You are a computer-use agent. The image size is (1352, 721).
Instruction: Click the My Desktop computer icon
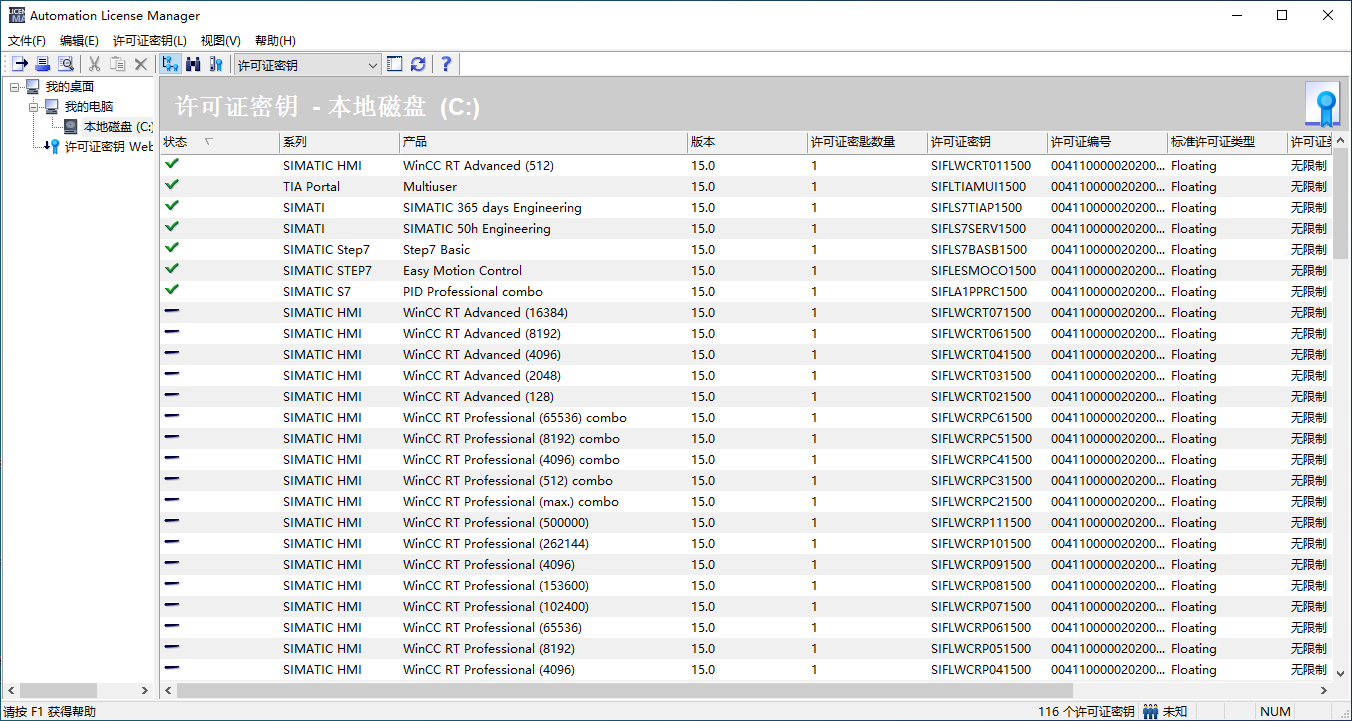point(33,87)
